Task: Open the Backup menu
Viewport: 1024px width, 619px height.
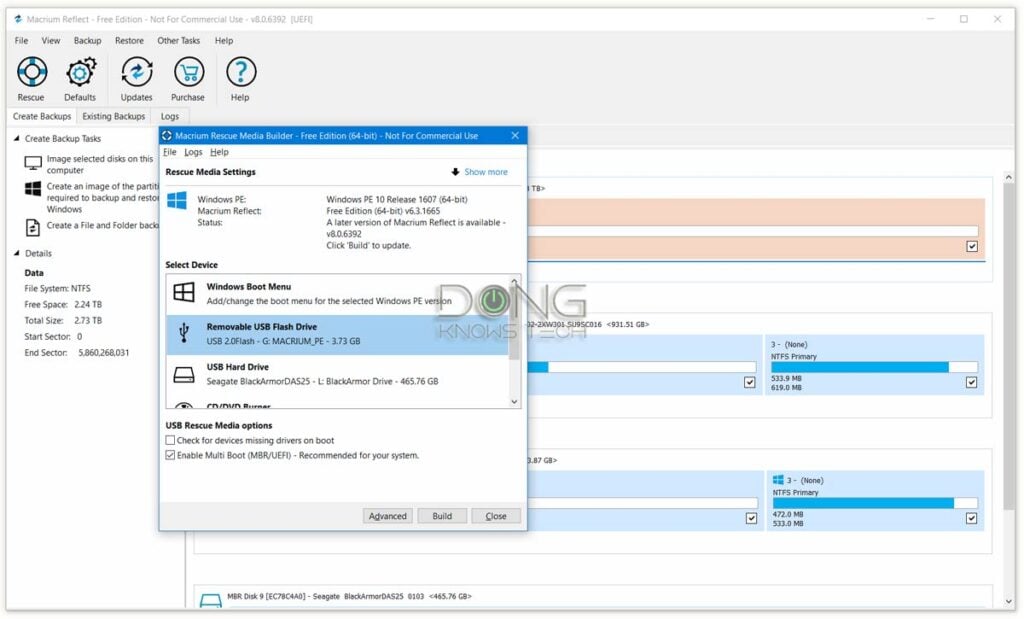Action: [88, 40]
